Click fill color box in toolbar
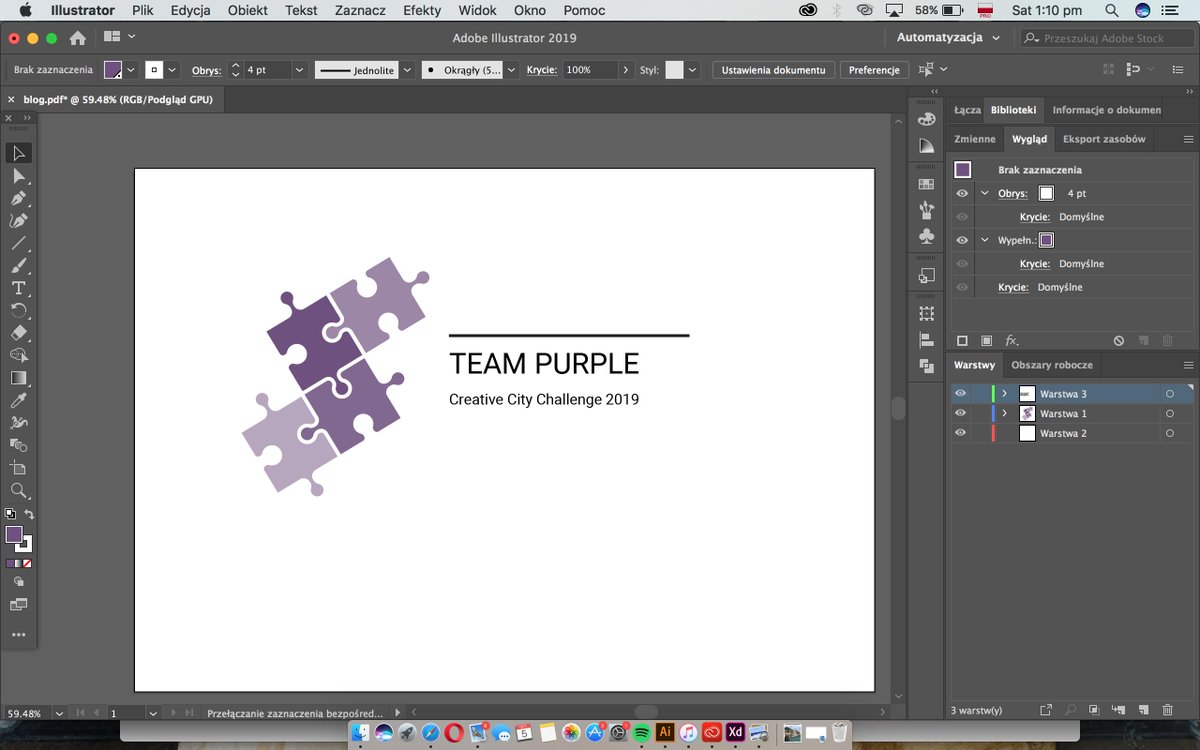1200x750 pixels. [x=14, y=535]
